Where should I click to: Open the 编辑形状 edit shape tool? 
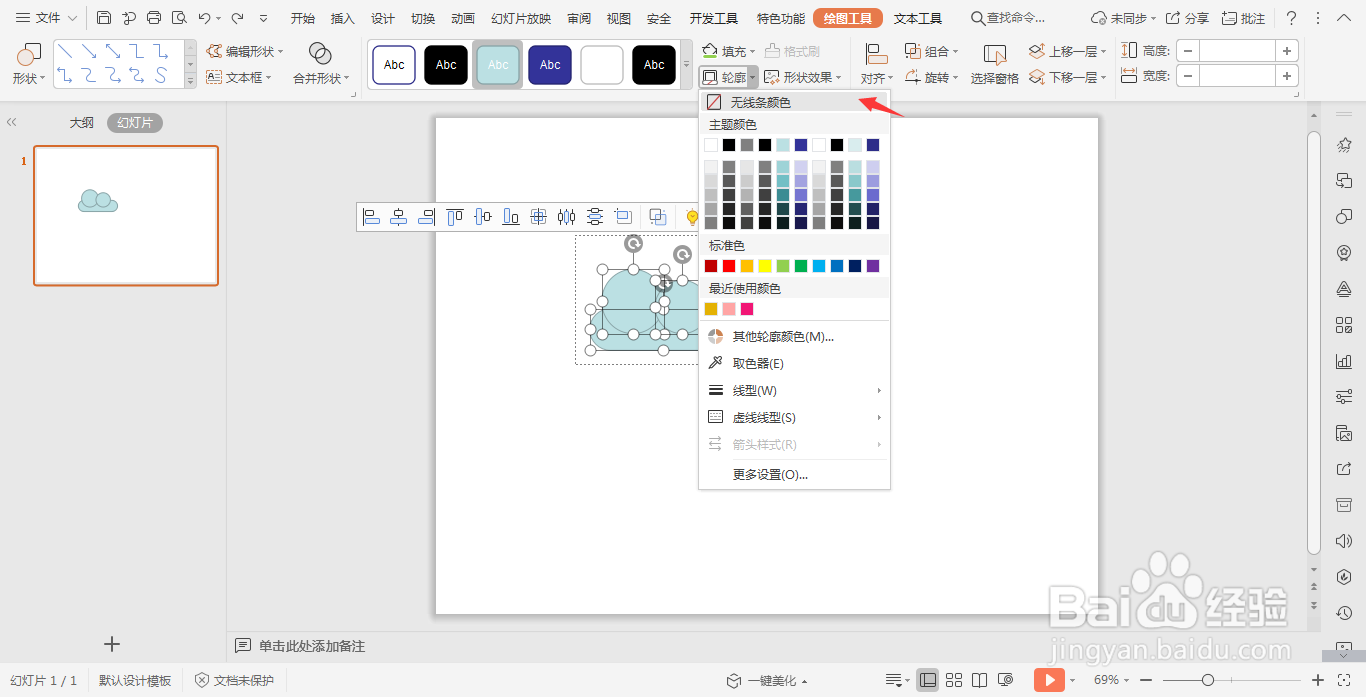[x=249, y=51]
